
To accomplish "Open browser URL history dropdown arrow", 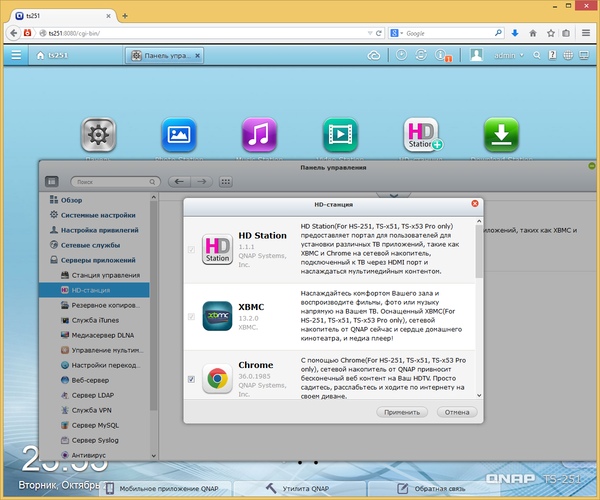I will coord(370,33).
